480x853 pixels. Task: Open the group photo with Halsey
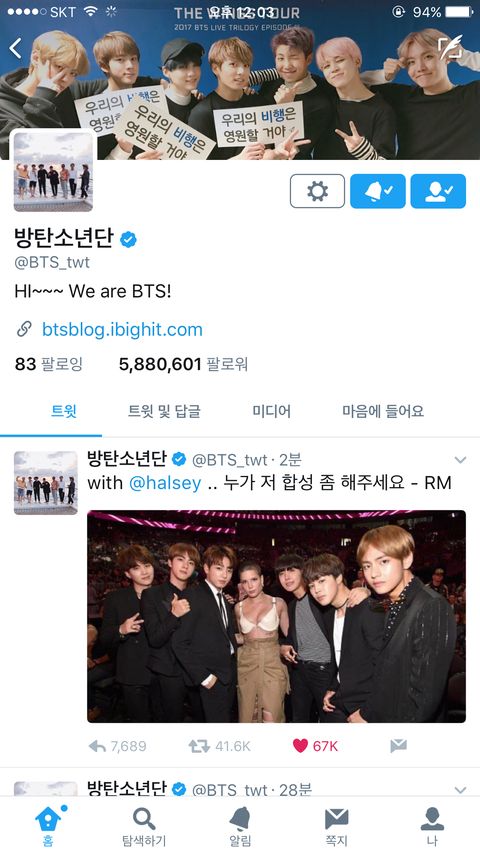pos(276,616)
